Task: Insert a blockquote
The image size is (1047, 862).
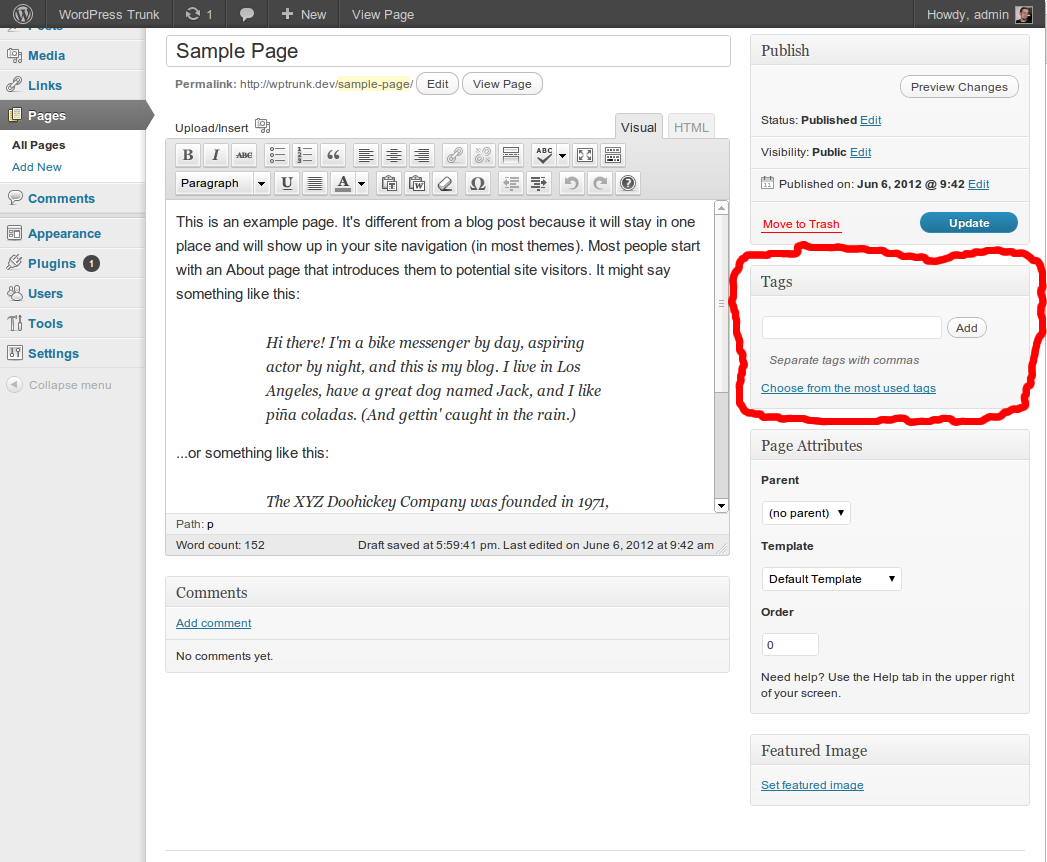Action: (x=334, y=155)
